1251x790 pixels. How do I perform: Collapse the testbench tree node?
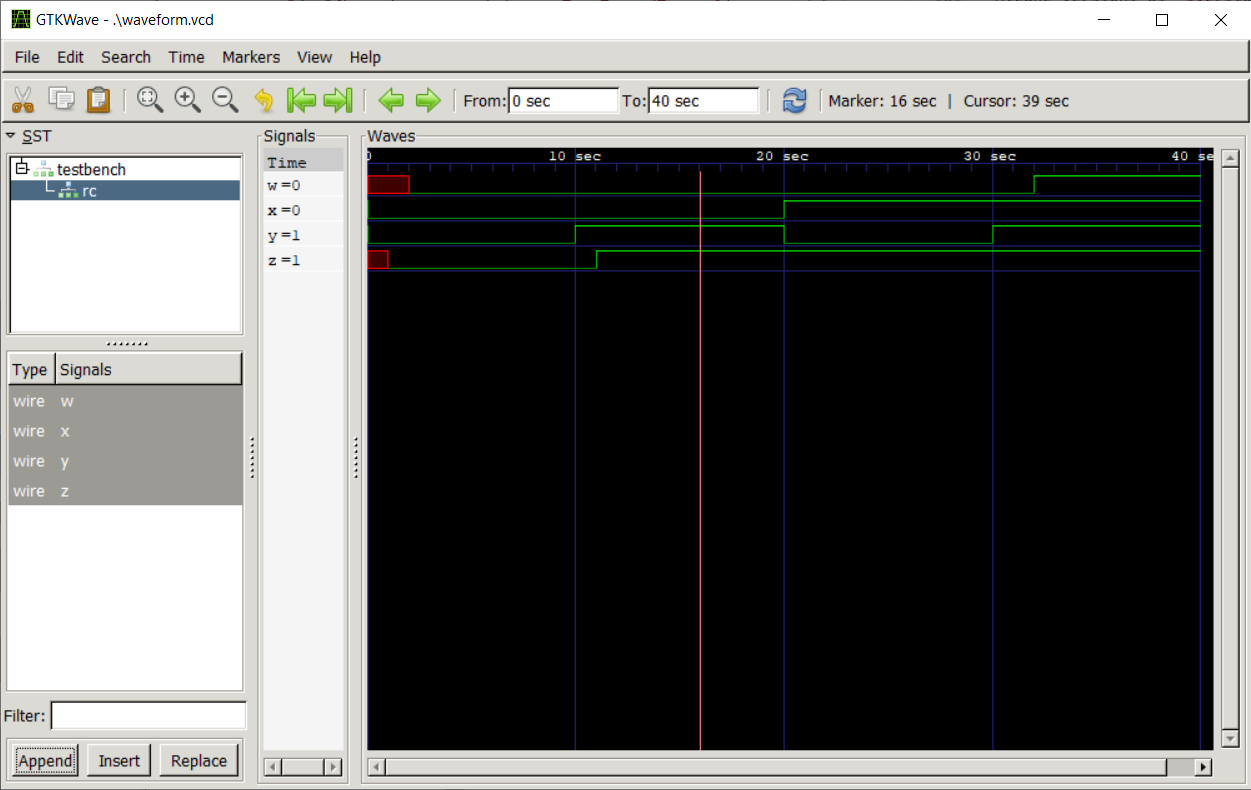coord(22,168)
